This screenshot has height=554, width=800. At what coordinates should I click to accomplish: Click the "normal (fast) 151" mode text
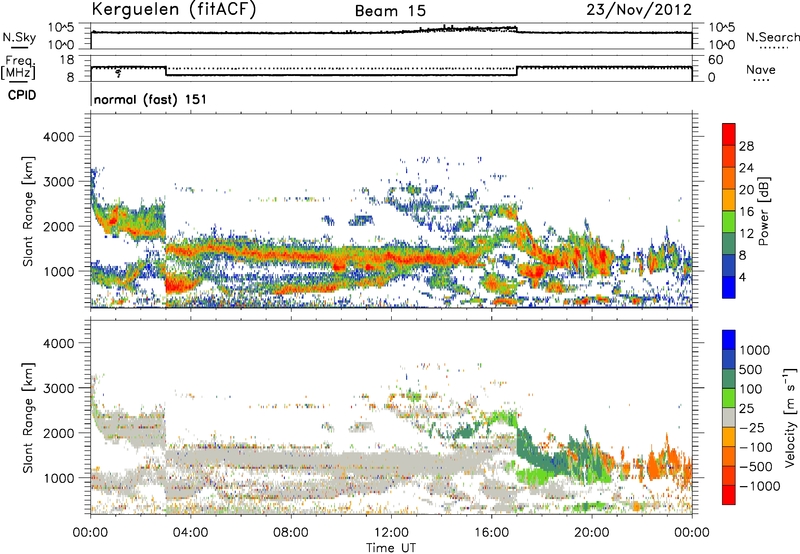pyautogui.click(x=150, y=99)
